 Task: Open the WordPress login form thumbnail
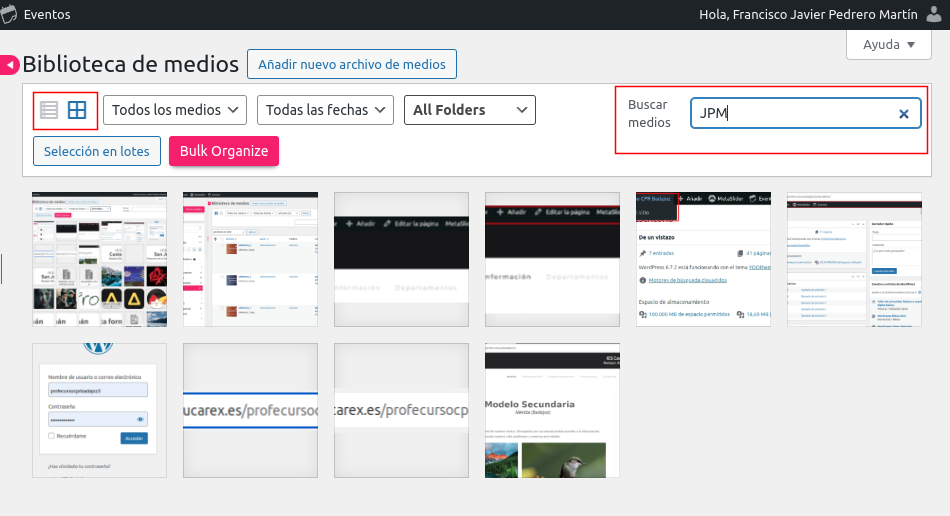tap(99, 410)
